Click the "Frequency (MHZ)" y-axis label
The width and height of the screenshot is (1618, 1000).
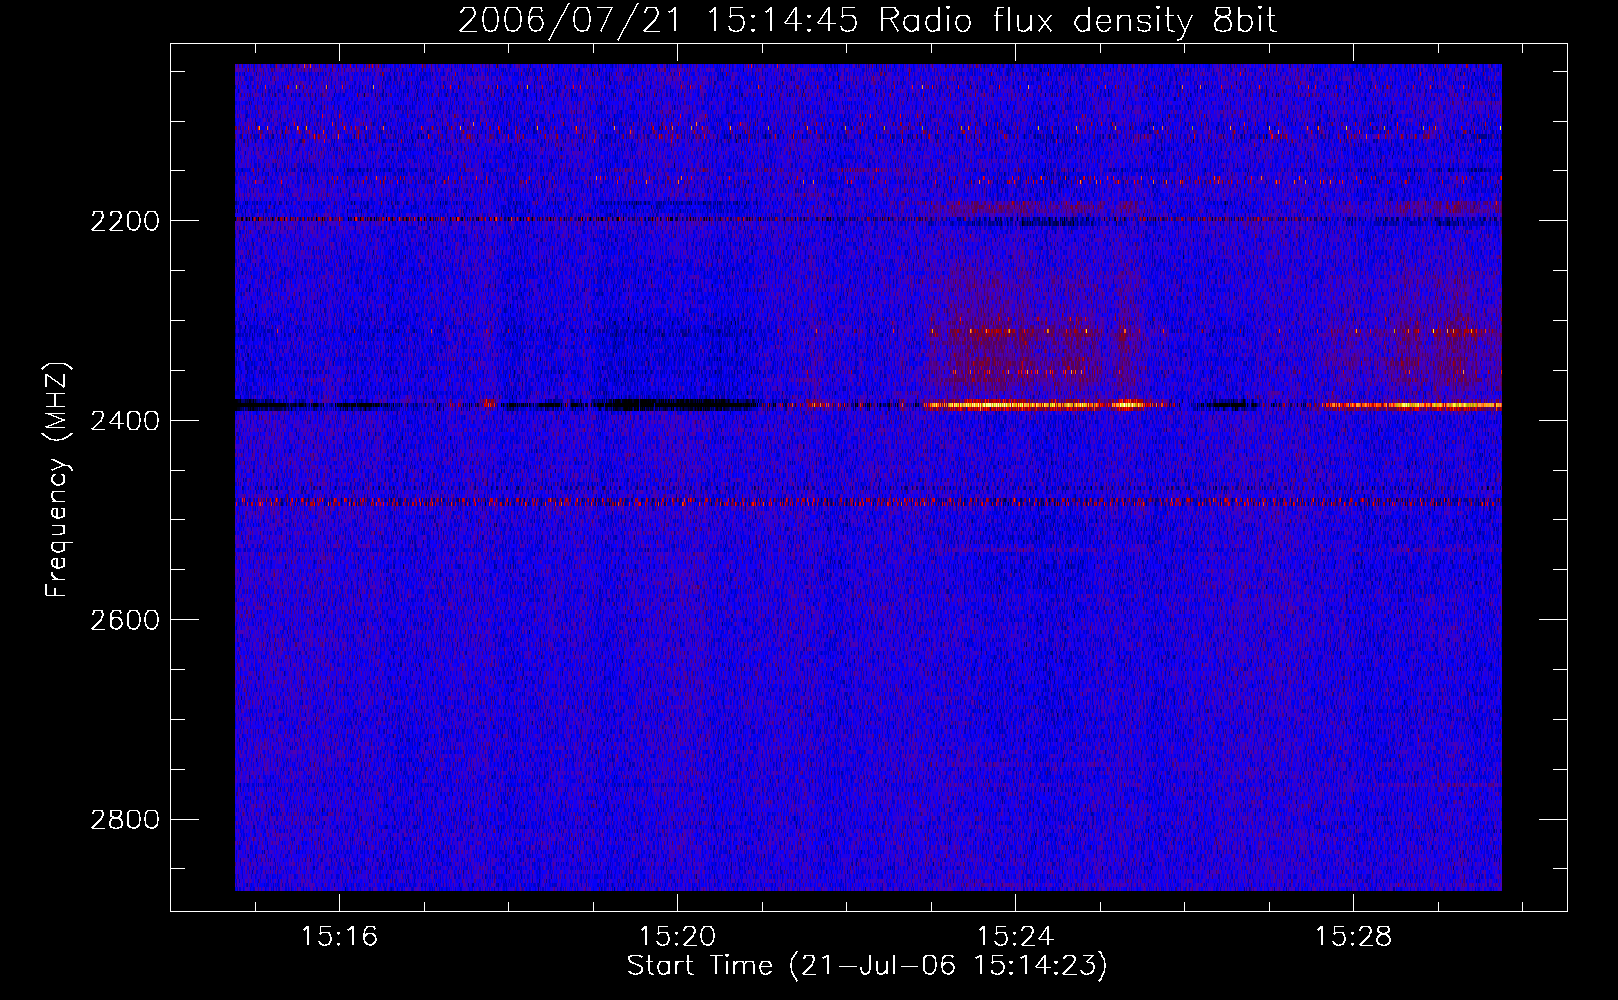57,480
